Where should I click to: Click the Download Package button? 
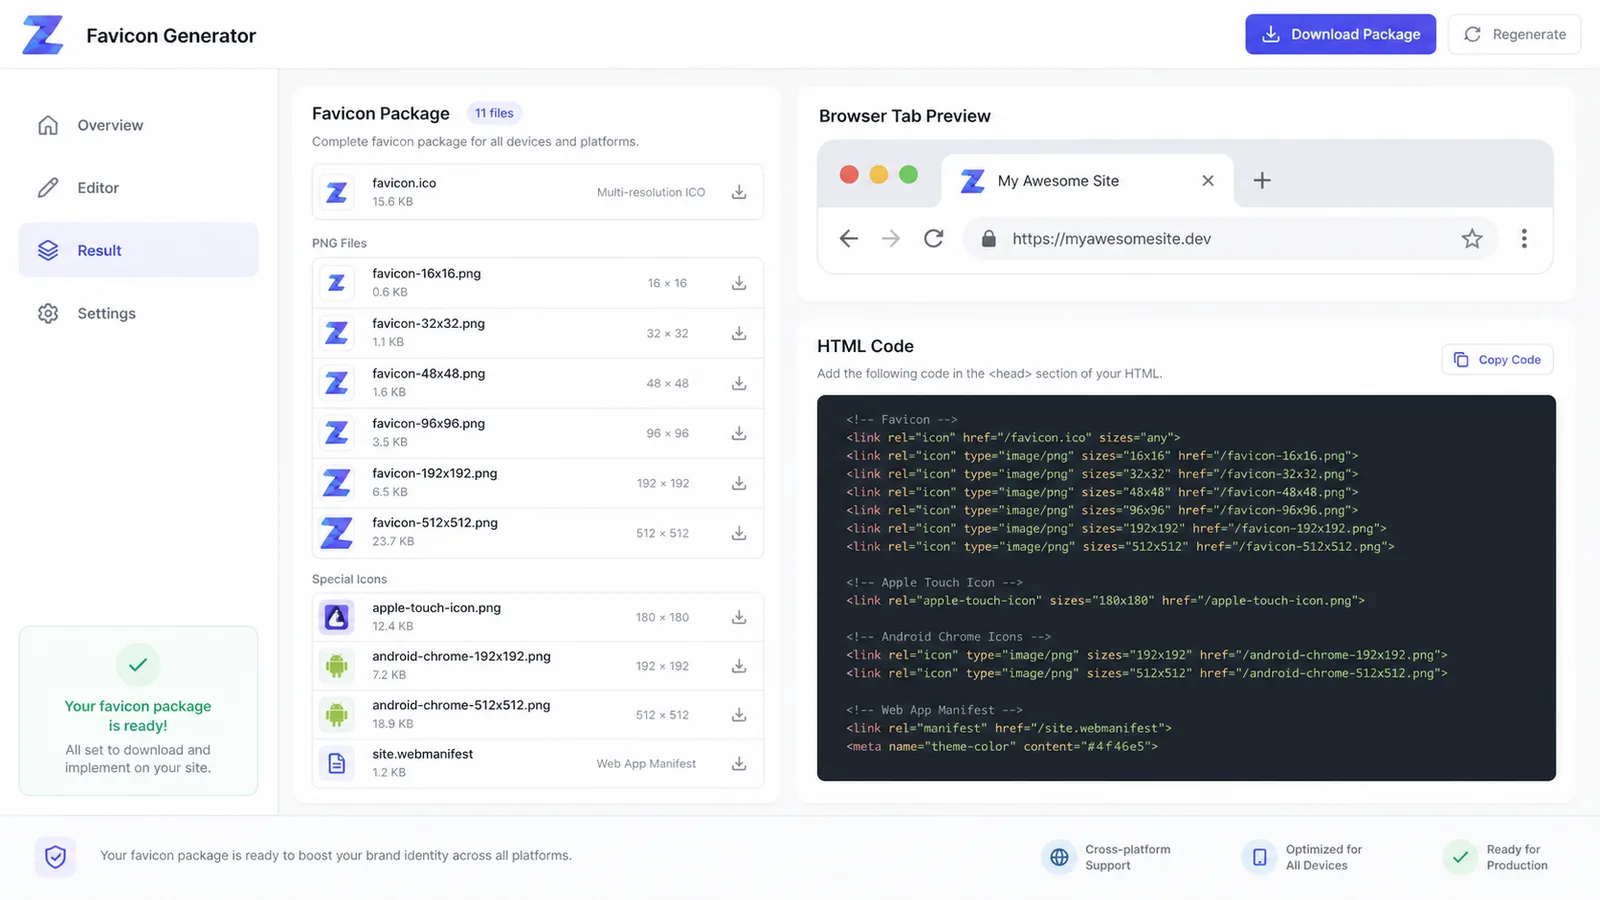(1340, 34)
